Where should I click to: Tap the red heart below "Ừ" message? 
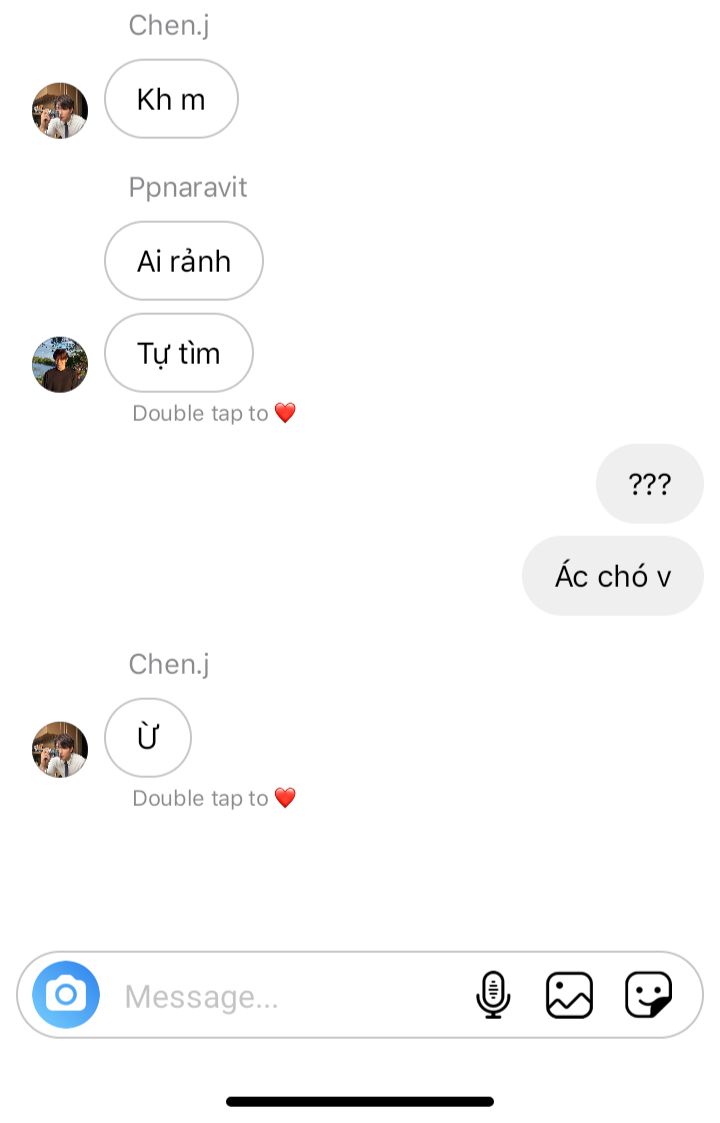click(x=285, y=797)
